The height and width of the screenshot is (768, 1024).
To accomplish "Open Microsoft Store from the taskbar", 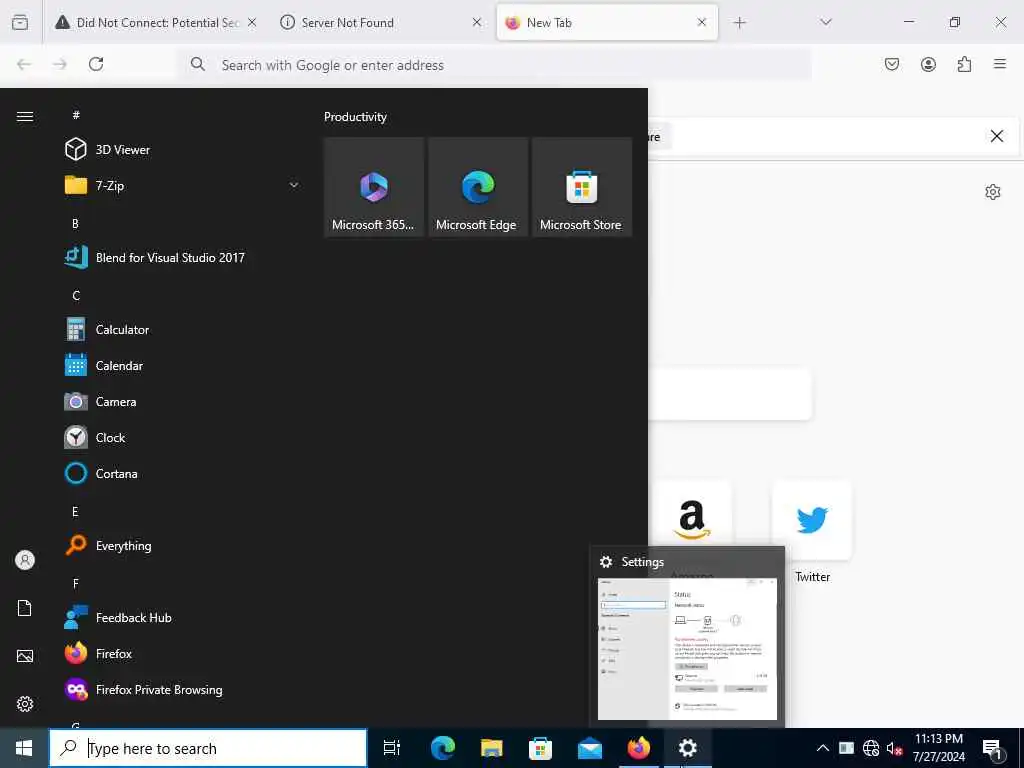I will pyautogui.click(x=540, y=748).
